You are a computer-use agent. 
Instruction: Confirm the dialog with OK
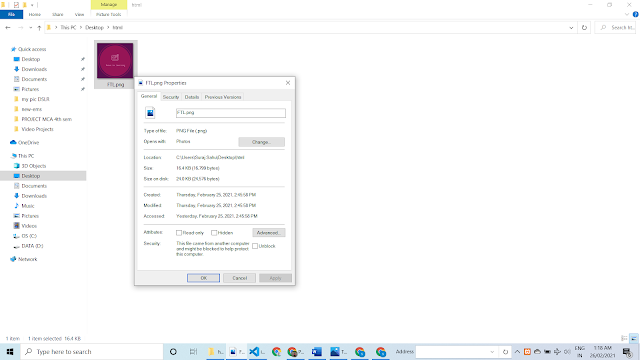[x=203, y=278]
